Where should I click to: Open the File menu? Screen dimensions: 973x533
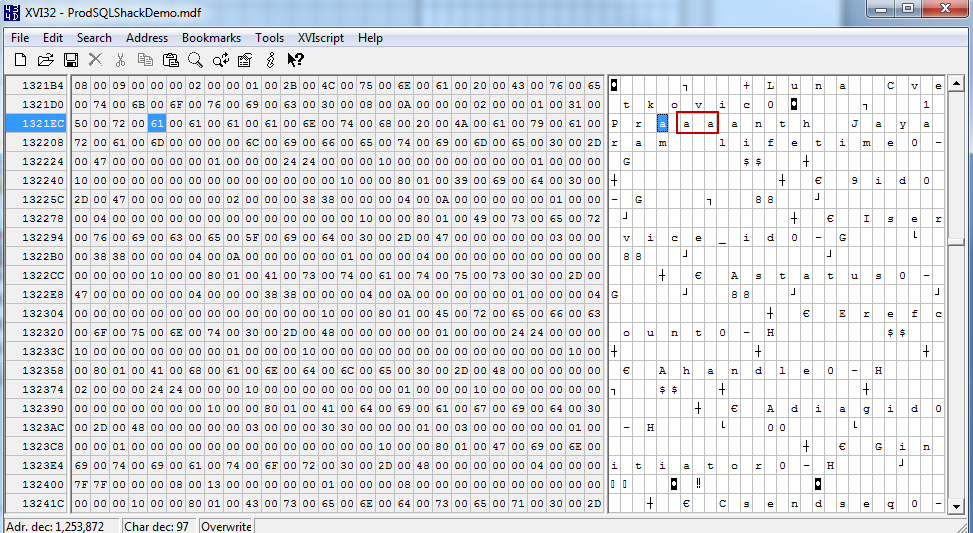[20, 38]
